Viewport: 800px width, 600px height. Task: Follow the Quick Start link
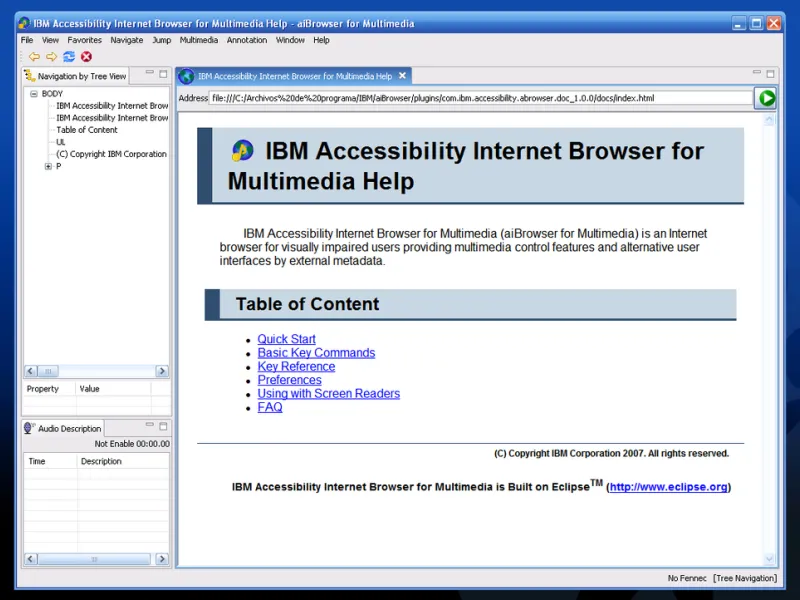(x=286, y=339)
